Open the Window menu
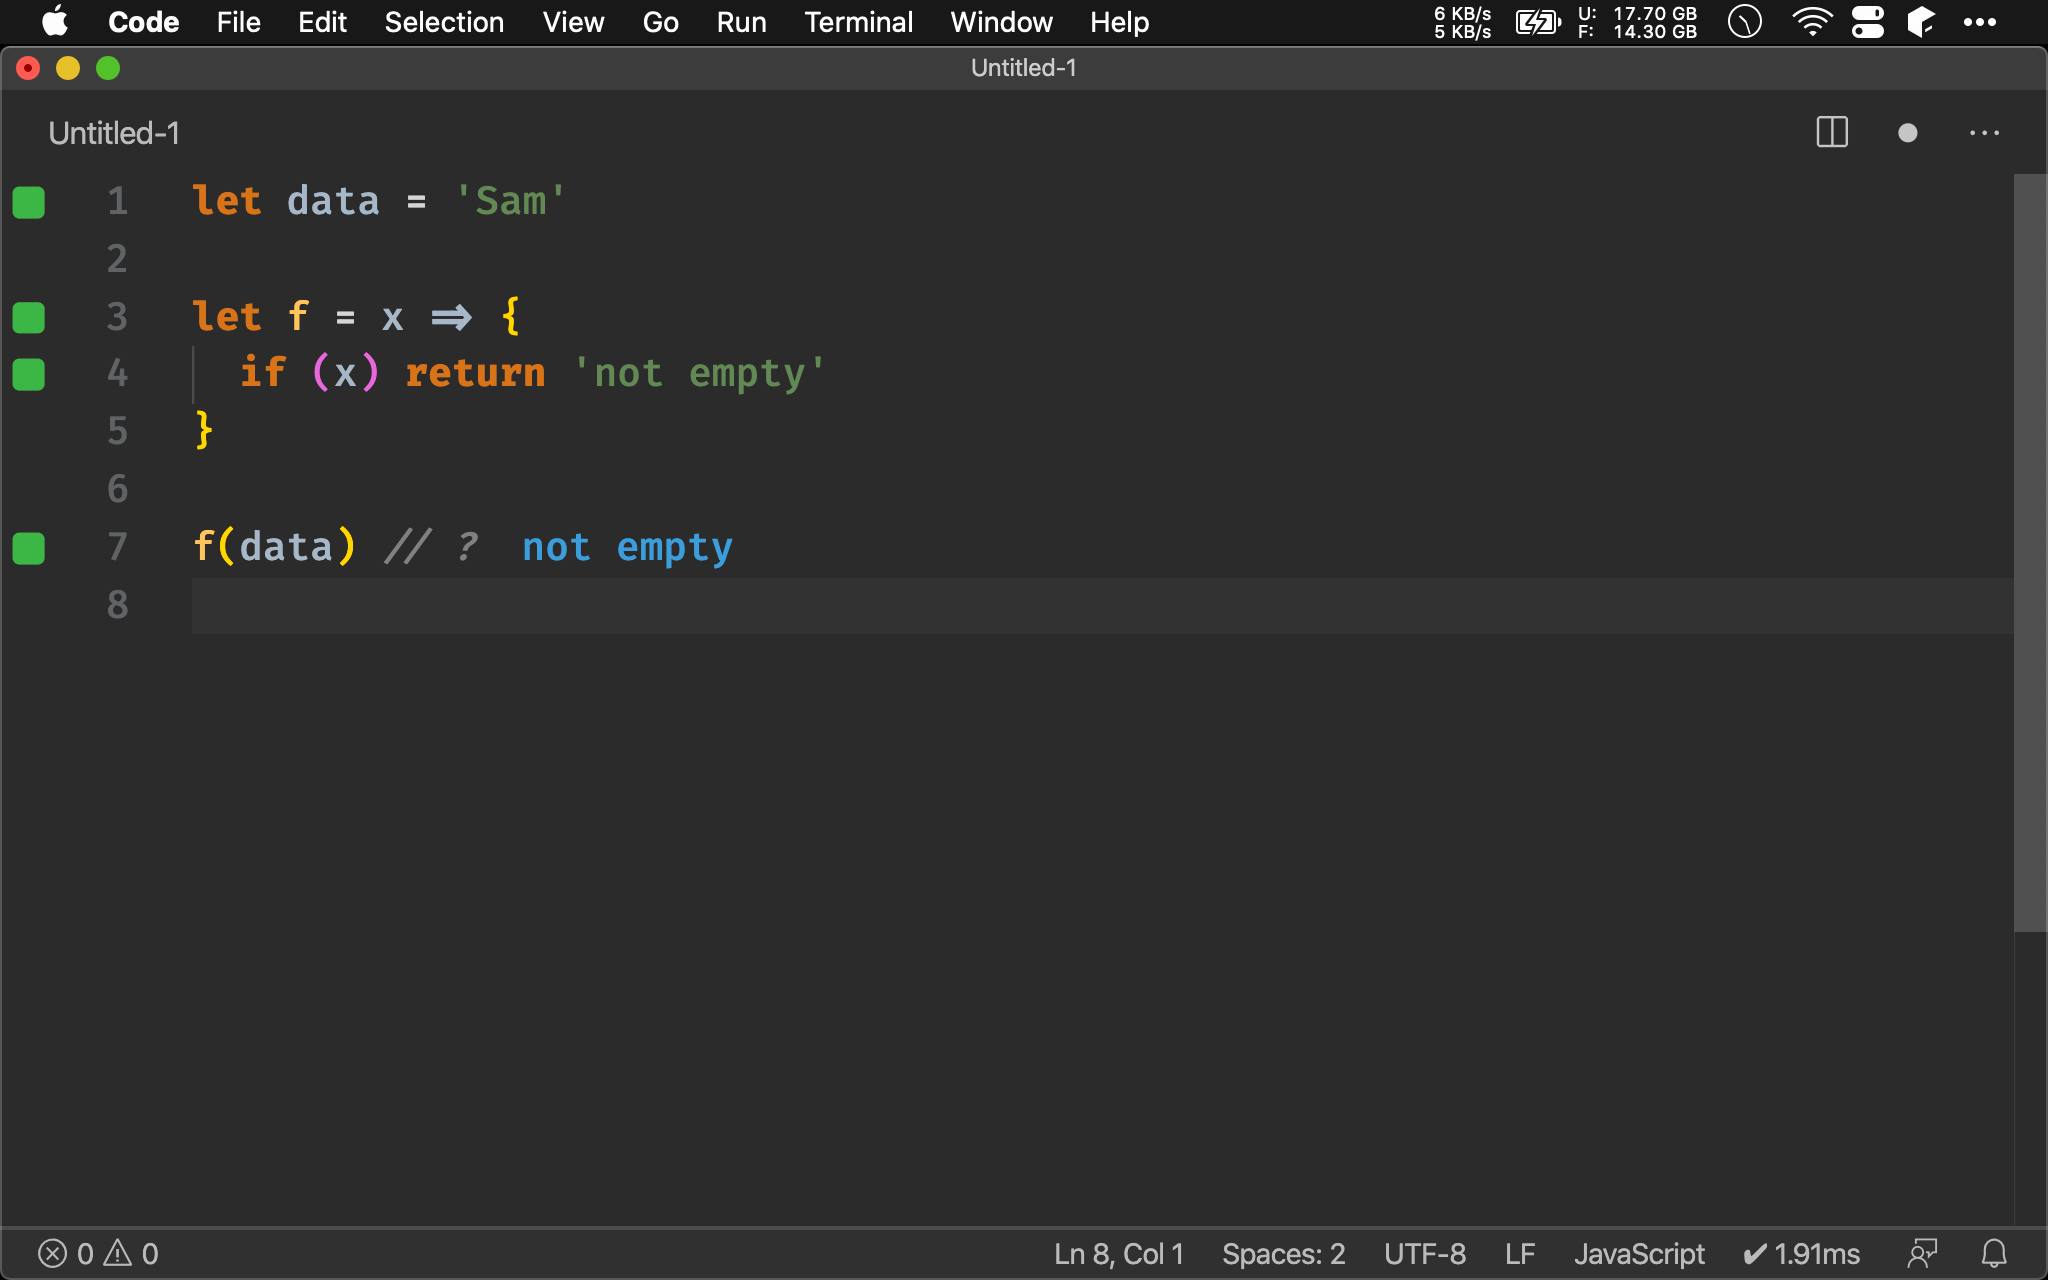The height and width of the screenshot is (1280, 2048). tap(1002, 22)
